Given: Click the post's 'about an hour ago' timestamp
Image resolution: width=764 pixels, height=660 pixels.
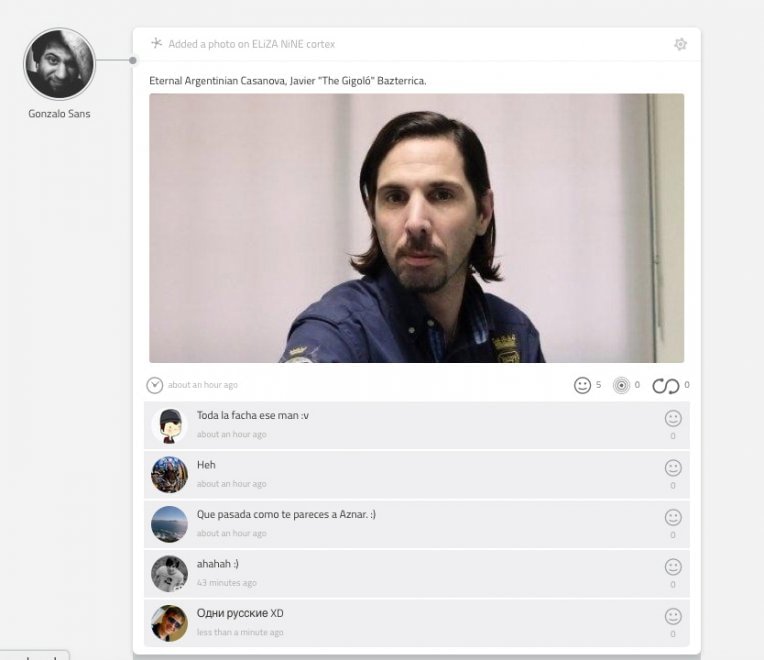Looking at the screenshot, I should point(203,385).
